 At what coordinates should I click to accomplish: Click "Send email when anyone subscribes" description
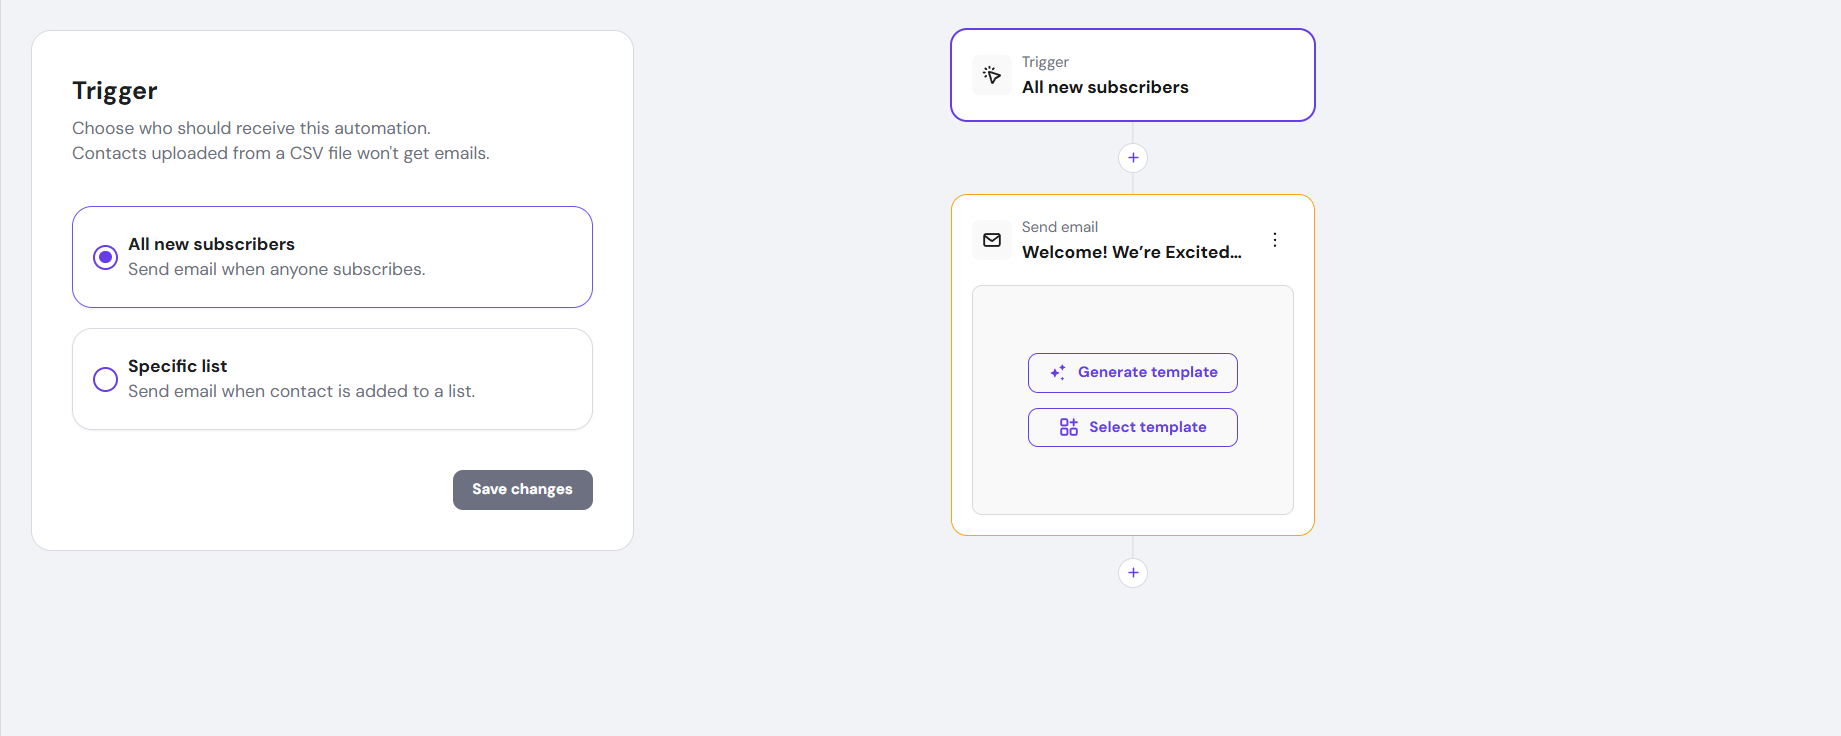(276, 270)
